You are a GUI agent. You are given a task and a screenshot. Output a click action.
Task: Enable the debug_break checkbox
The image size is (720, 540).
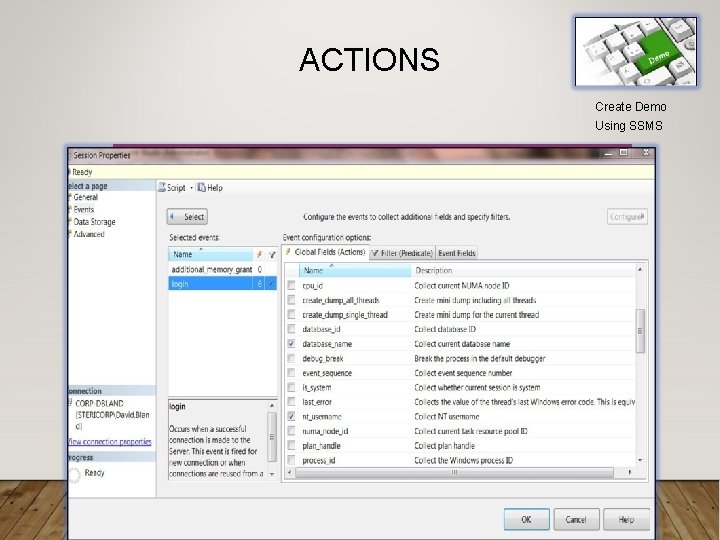click(x=291, y=358)
